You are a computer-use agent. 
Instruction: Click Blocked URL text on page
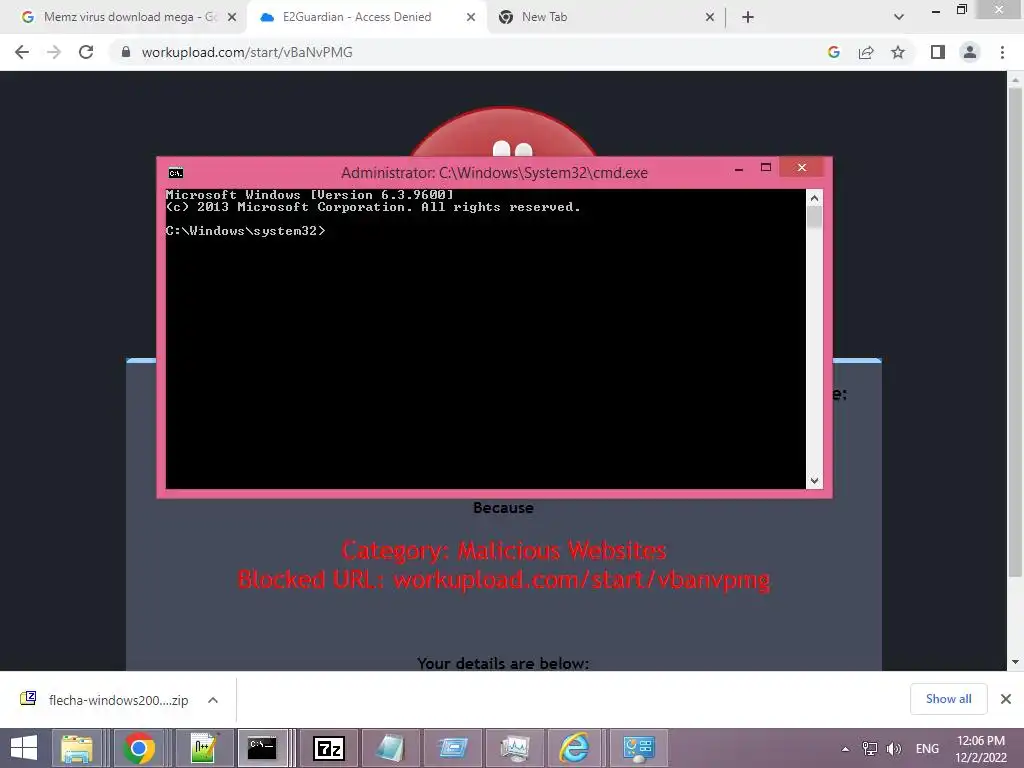click(x=504, y=580)
